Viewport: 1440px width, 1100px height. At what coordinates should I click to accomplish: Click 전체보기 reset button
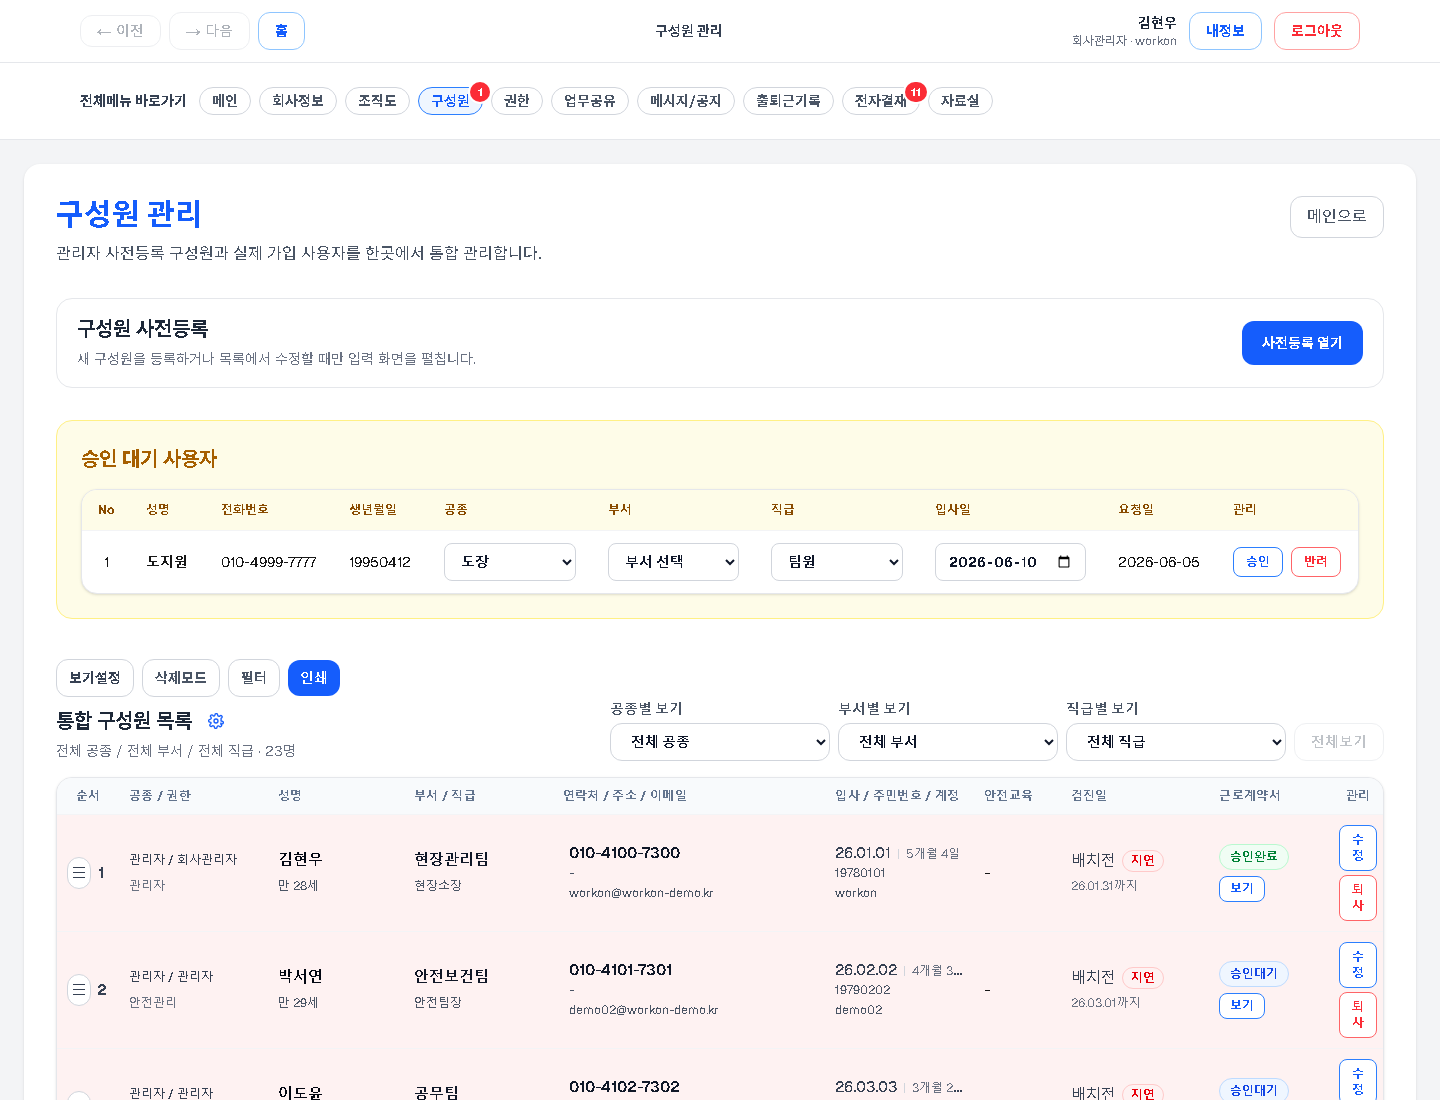[x=1339, y=742]
